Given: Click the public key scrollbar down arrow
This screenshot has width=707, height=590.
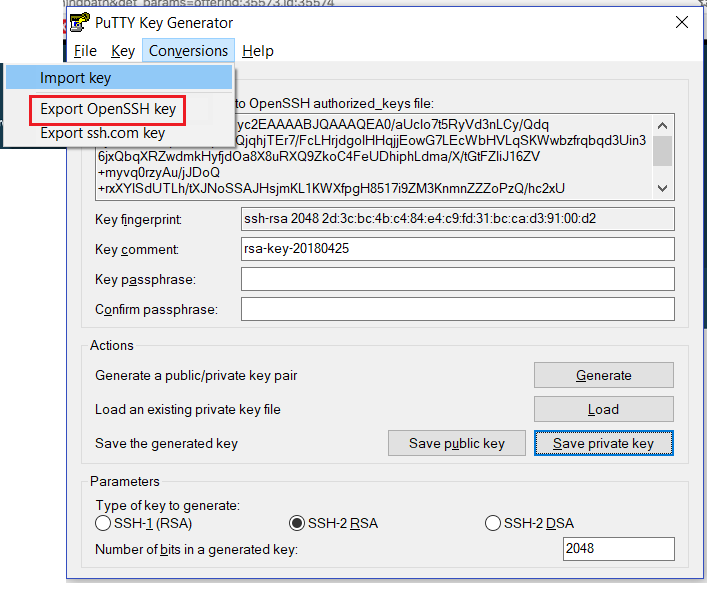Looking at the screenshot, I should coord(662,188).
